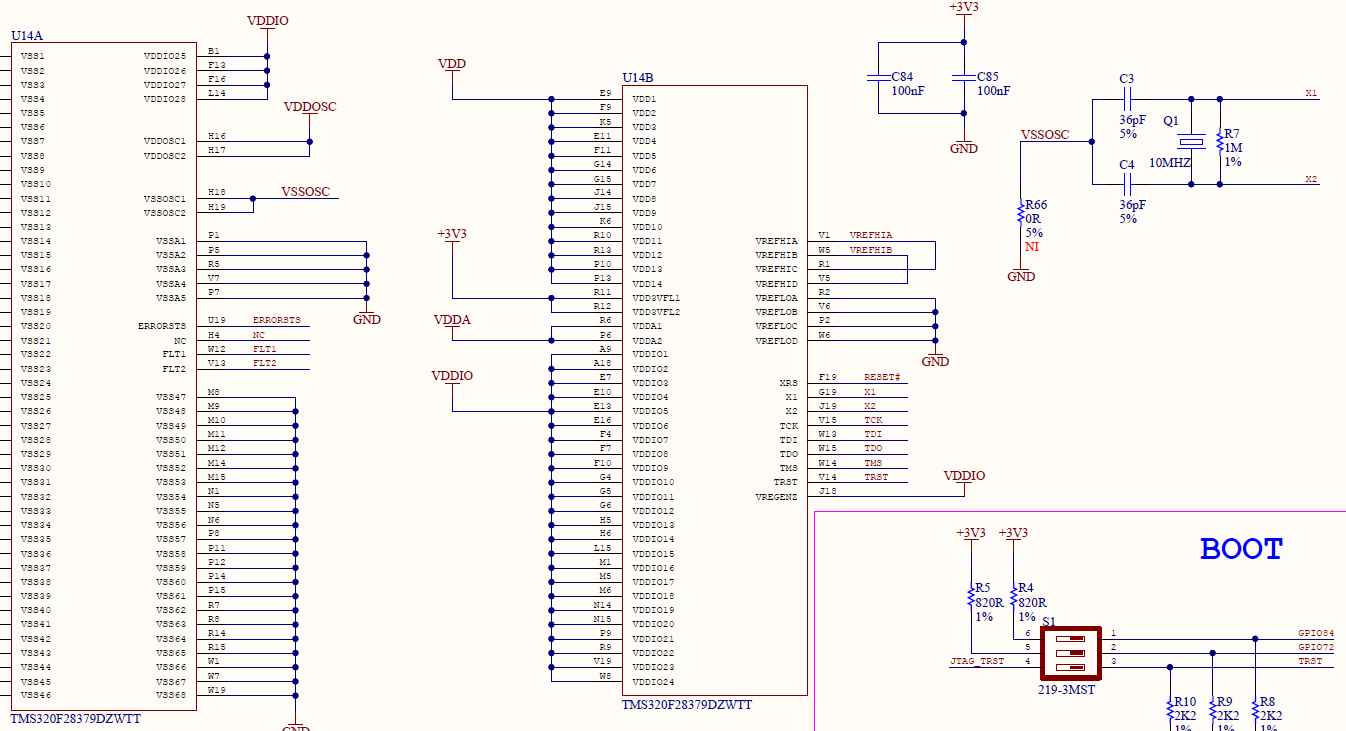Image resolution: width=1346 pixels, height=731 pixels.
Task: Click the R66 resistor symbol
Action: coord(1021,212)
